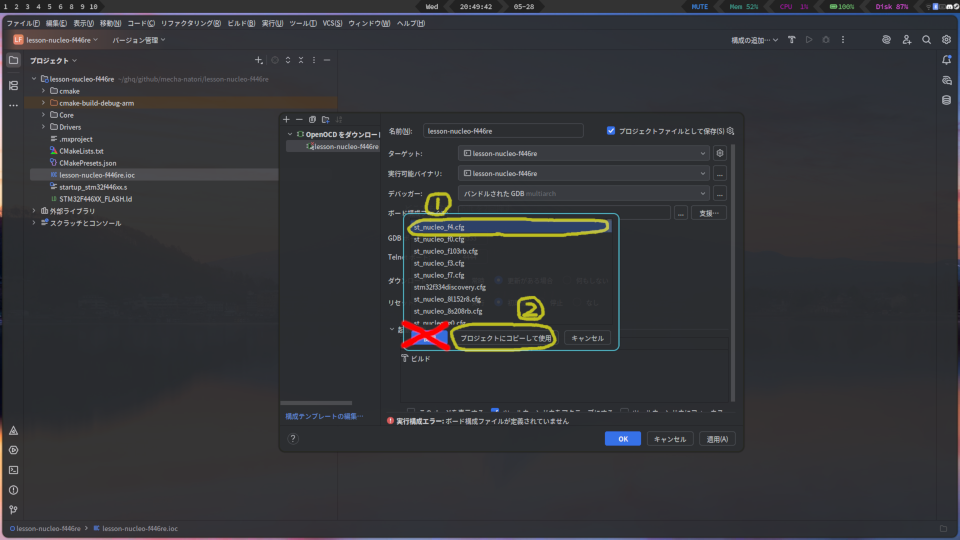960x540 pixels.
Task: Expand the Core folder
Action: pyautogui.click(x=43, y=114)
